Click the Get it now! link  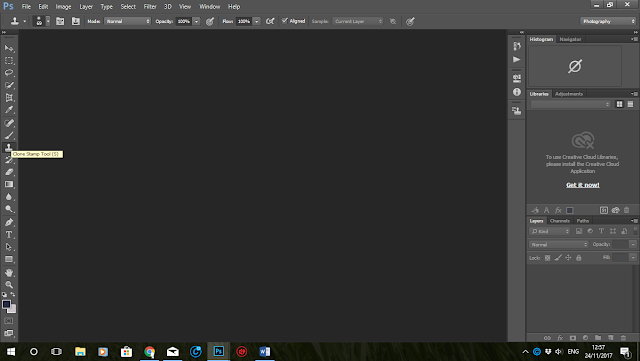coord(582,185)
